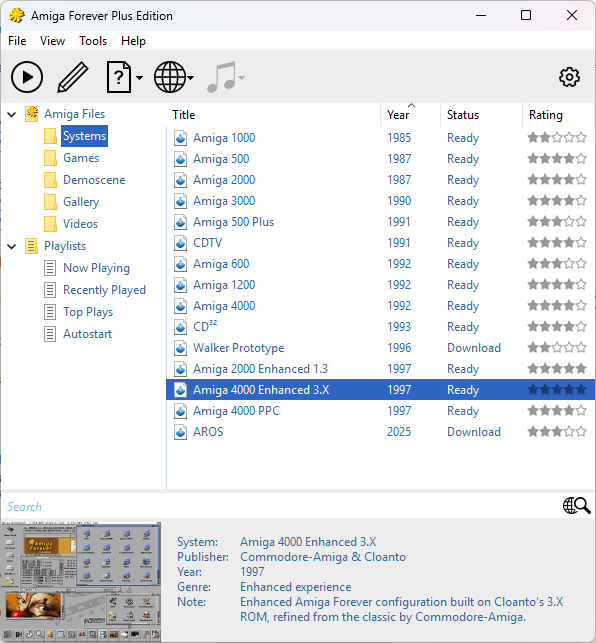Image resolution: width=596 pixels, height=643 pixels.
Task: Click the Amiga 2000 file icon
Action: (180, 180)
